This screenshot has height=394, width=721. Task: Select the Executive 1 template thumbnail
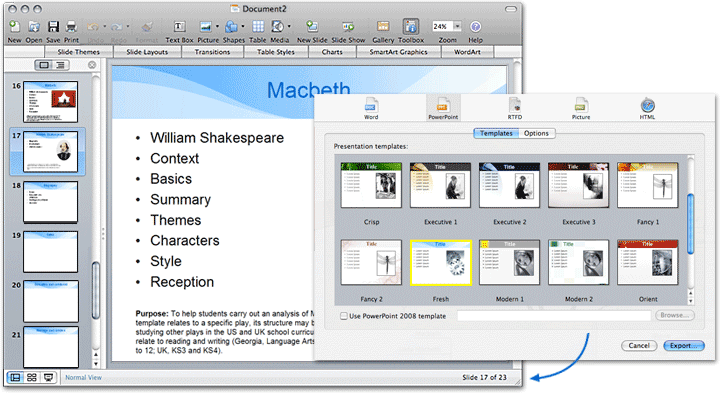[x=440, y=185]
